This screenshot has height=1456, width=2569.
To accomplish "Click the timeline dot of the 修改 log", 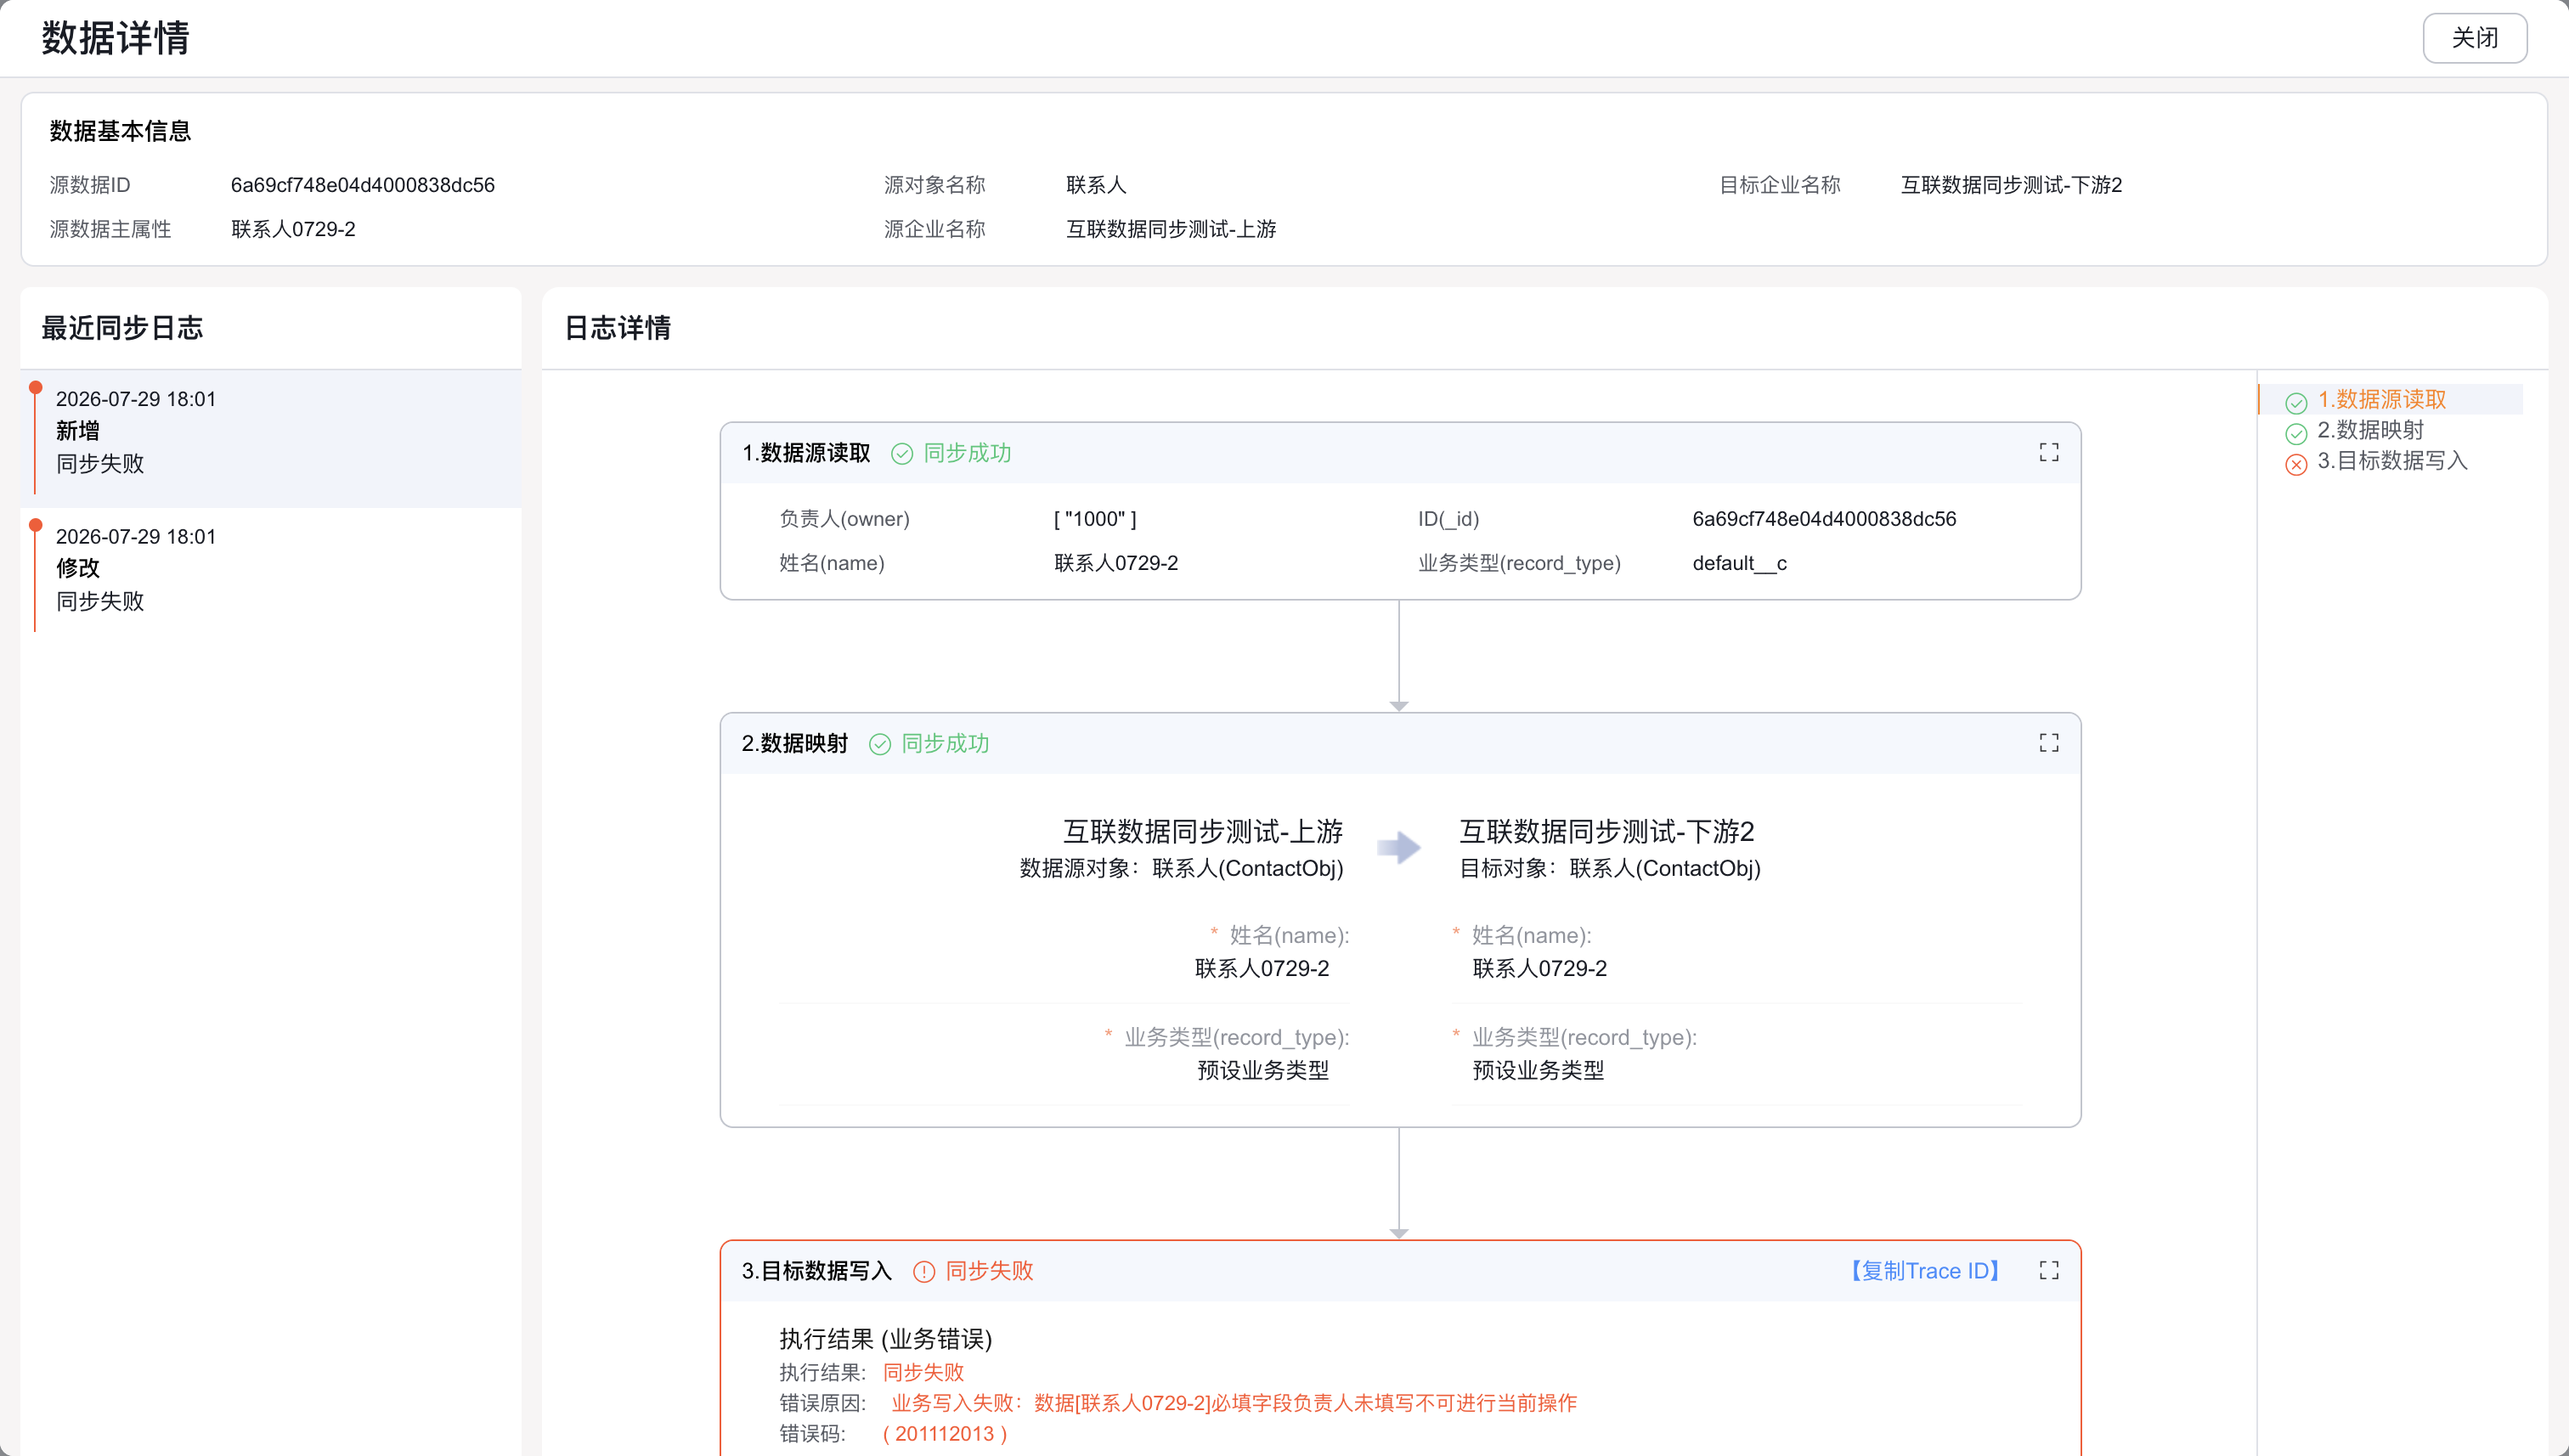I will click(36, 525).
